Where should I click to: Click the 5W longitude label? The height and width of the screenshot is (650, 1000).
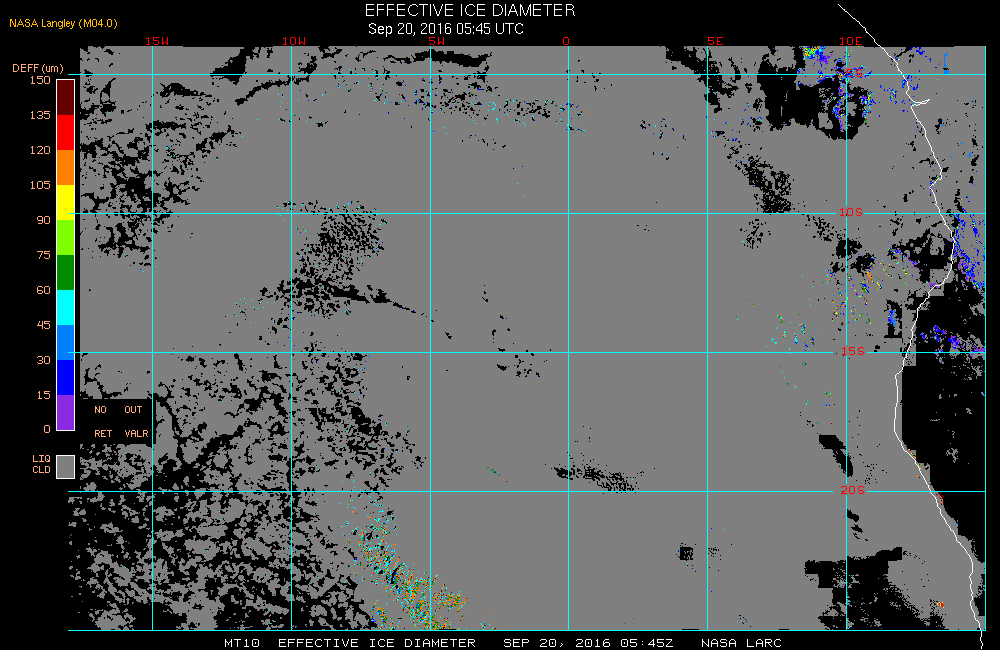[x=437, y=41]
